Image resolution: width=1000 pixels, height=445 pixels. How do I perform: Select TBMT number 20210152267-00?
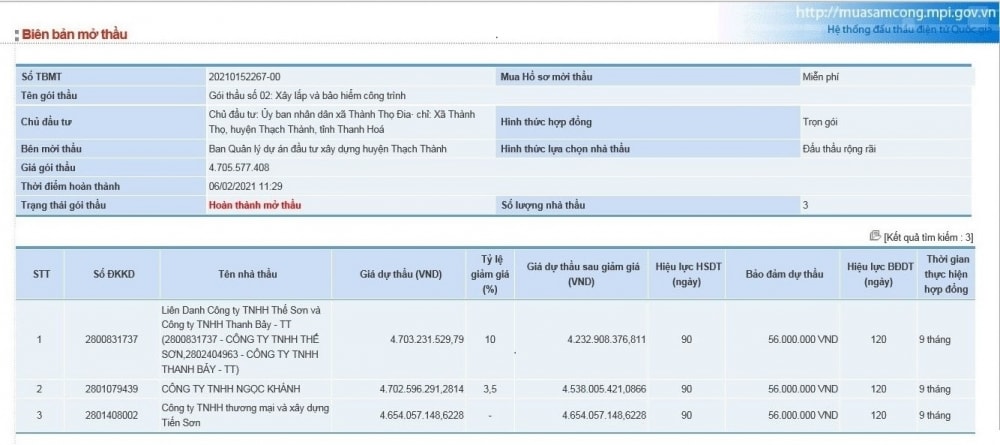[x=244, y=77]
